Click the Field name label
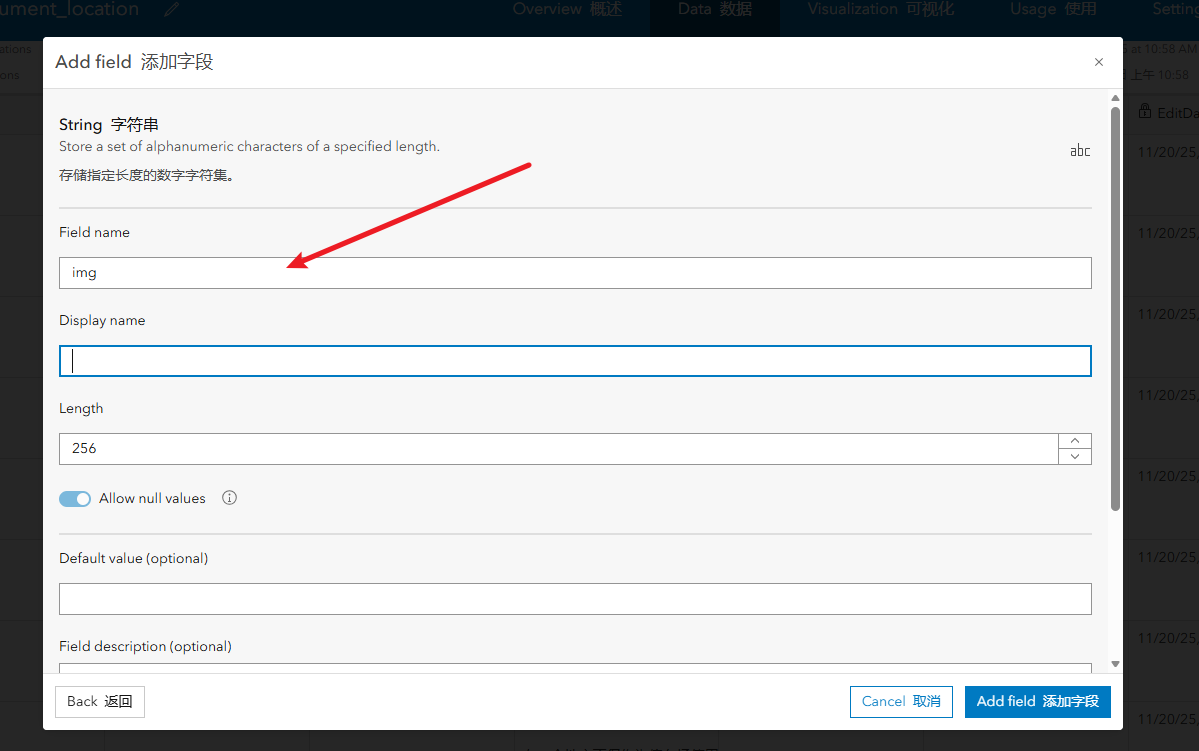Screen dimensions: 1199x751 (x=94, y=232)
